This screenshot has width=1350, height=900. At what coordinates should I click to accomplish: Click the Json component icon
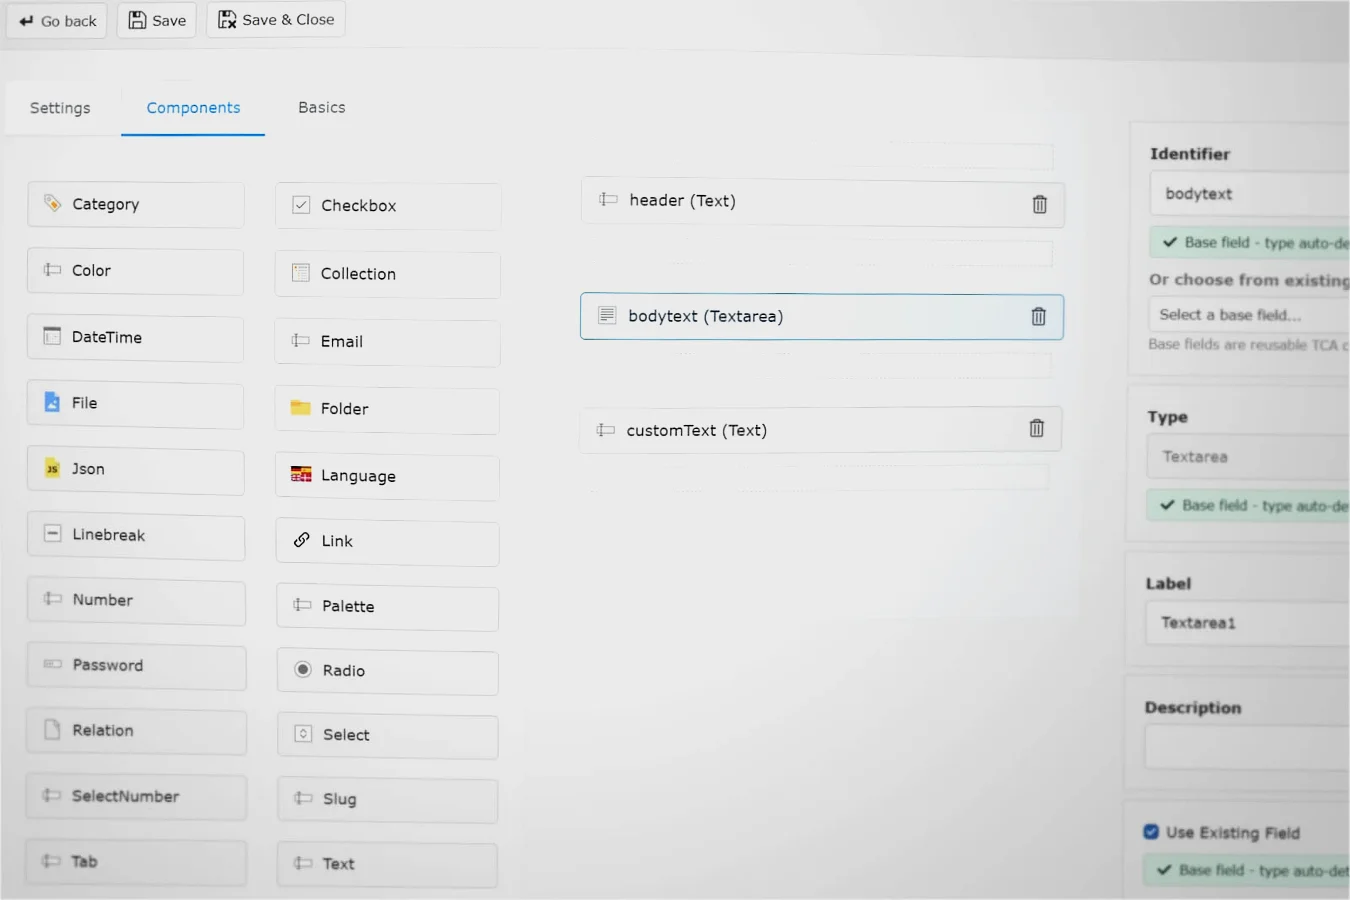point(52,468)
